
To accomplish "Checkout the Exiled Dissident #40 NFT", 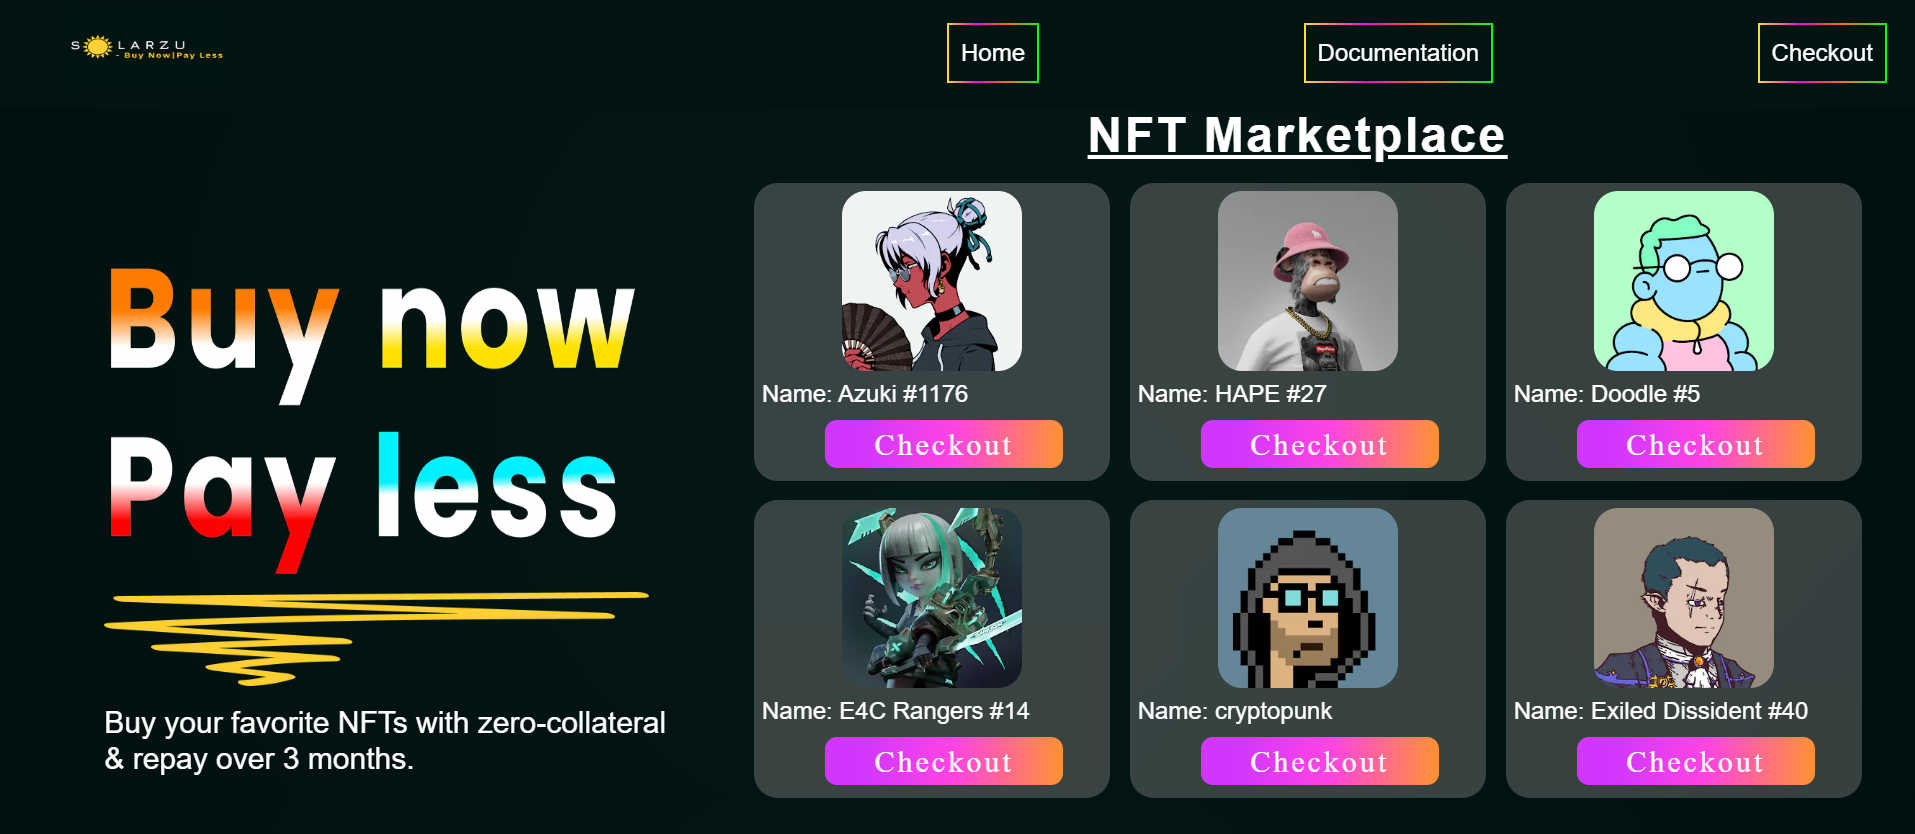I will [1696, 761].
